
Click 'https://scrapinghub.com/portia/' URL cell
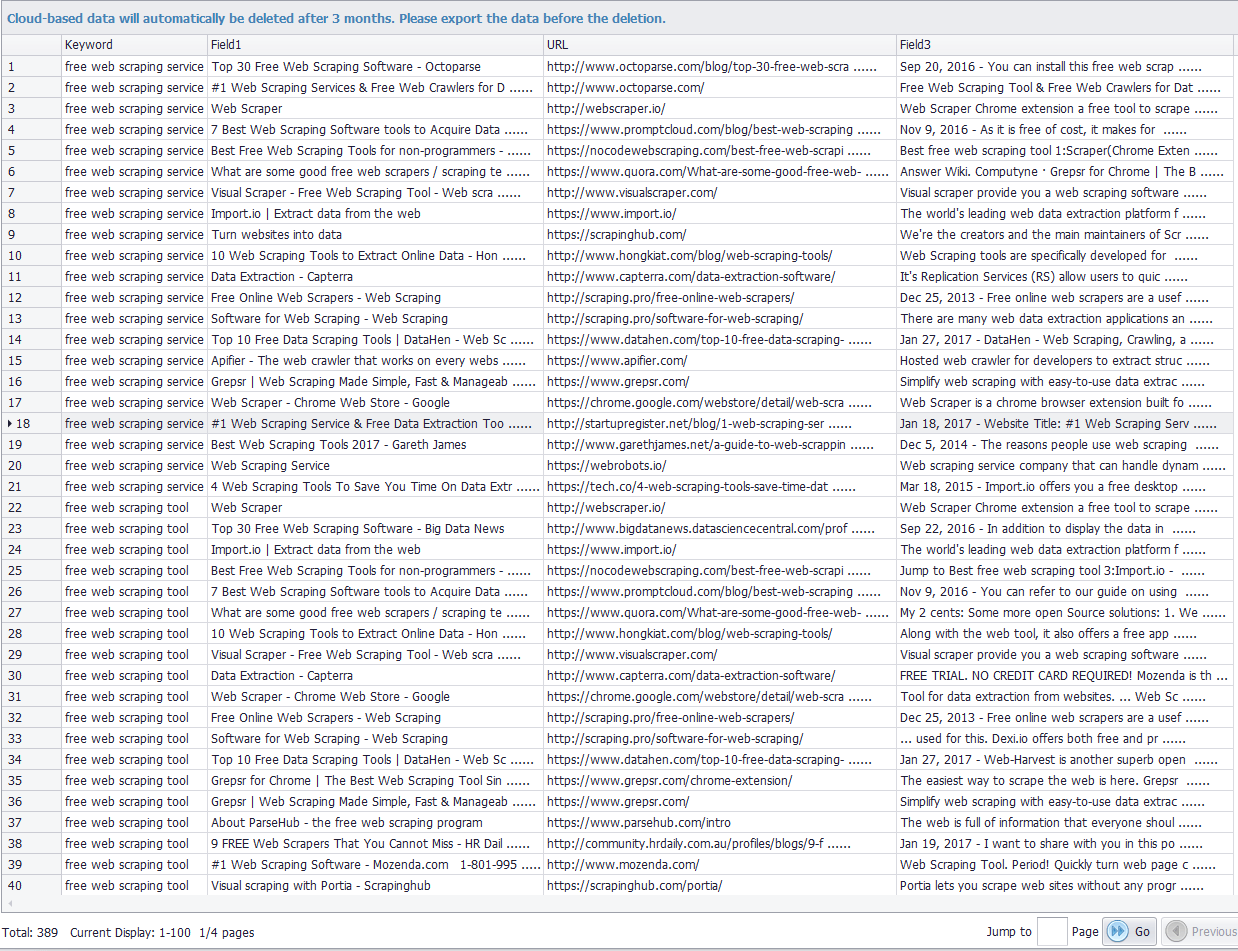coord(720,886)
